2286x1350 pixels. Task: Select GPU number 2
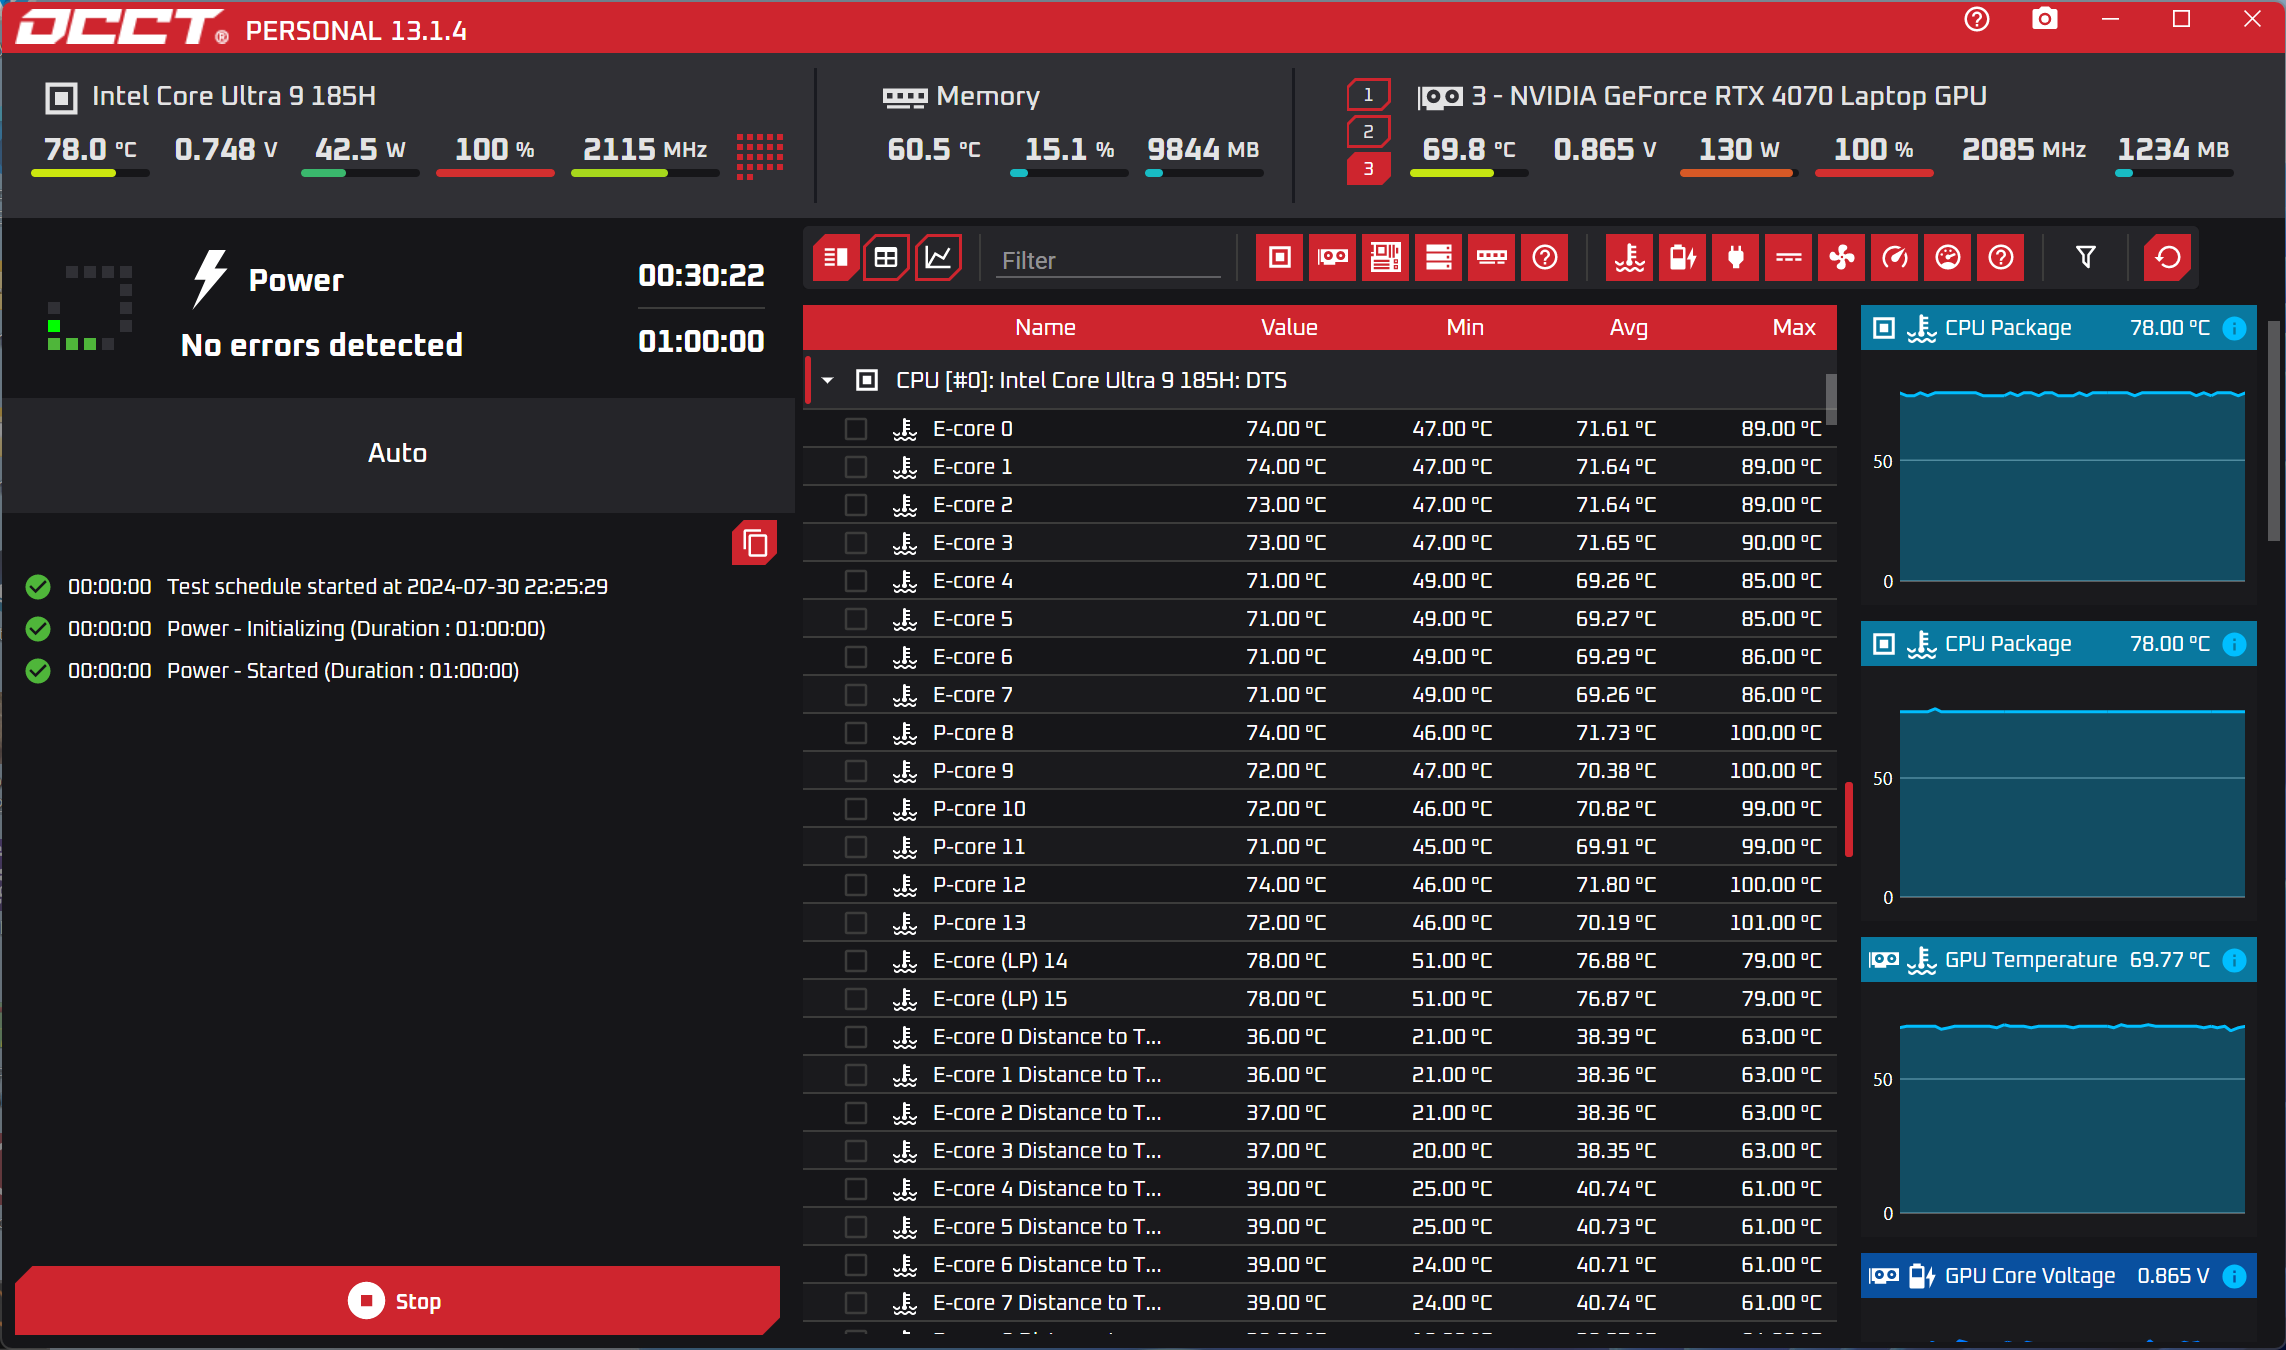(x=1368, y=131)
